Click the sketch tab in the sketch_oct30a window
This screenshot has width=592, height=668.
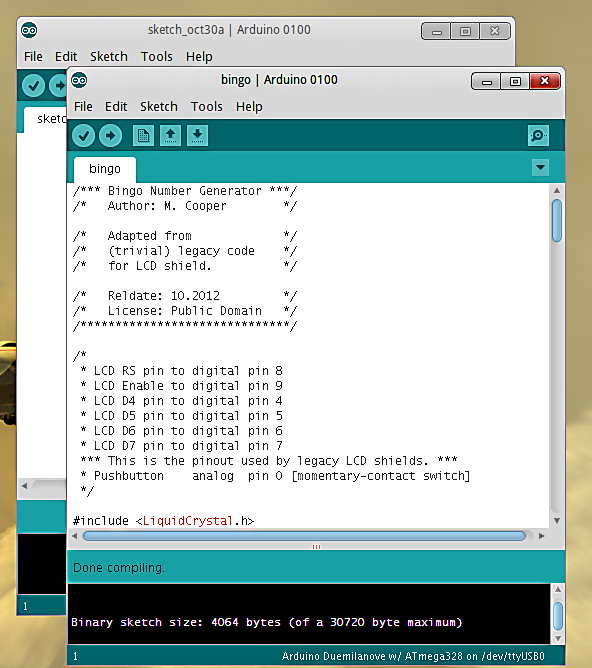coord(46,119)
